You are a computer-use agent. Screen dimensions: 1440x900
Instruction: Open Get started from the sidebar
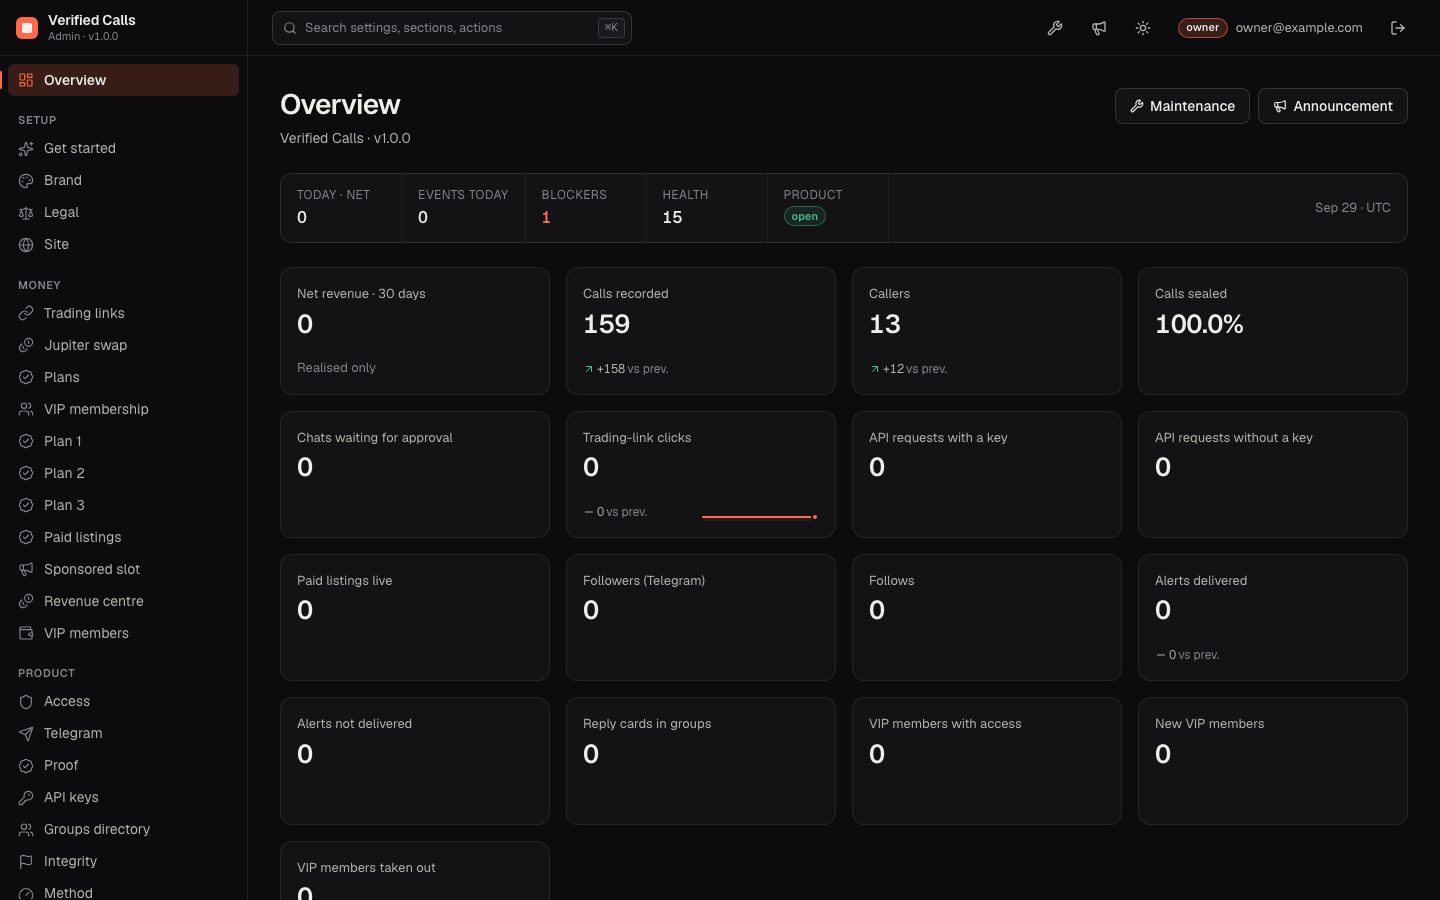(123, 148)
